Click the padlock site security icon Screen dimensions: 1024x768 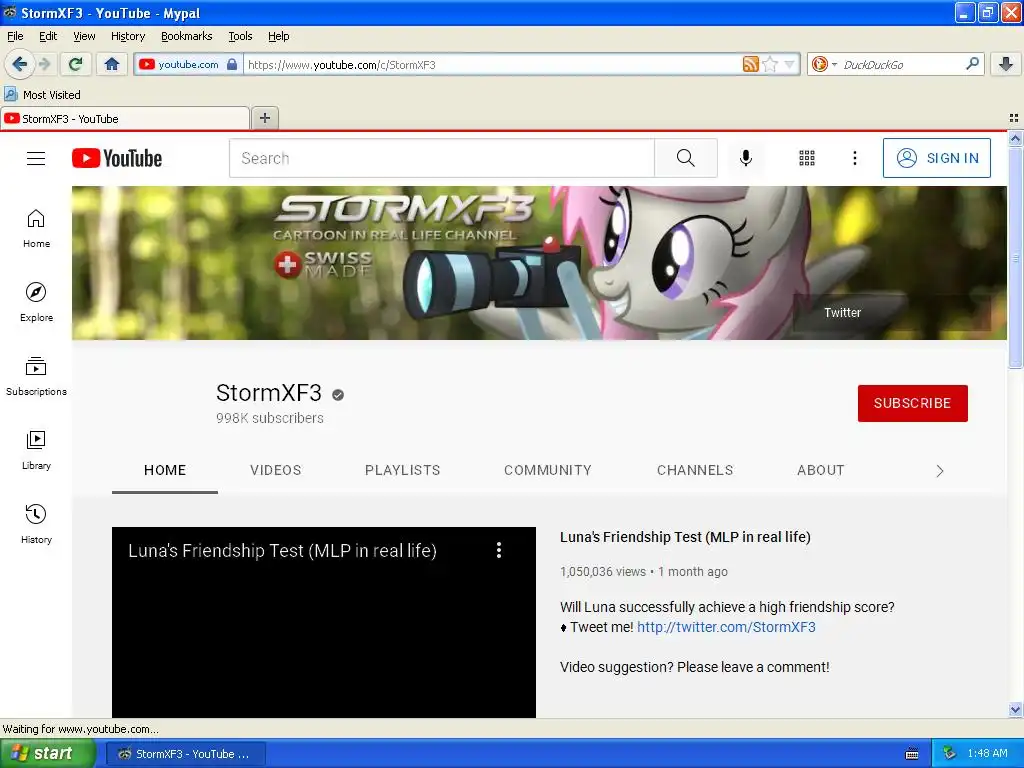tap(232, 64)
